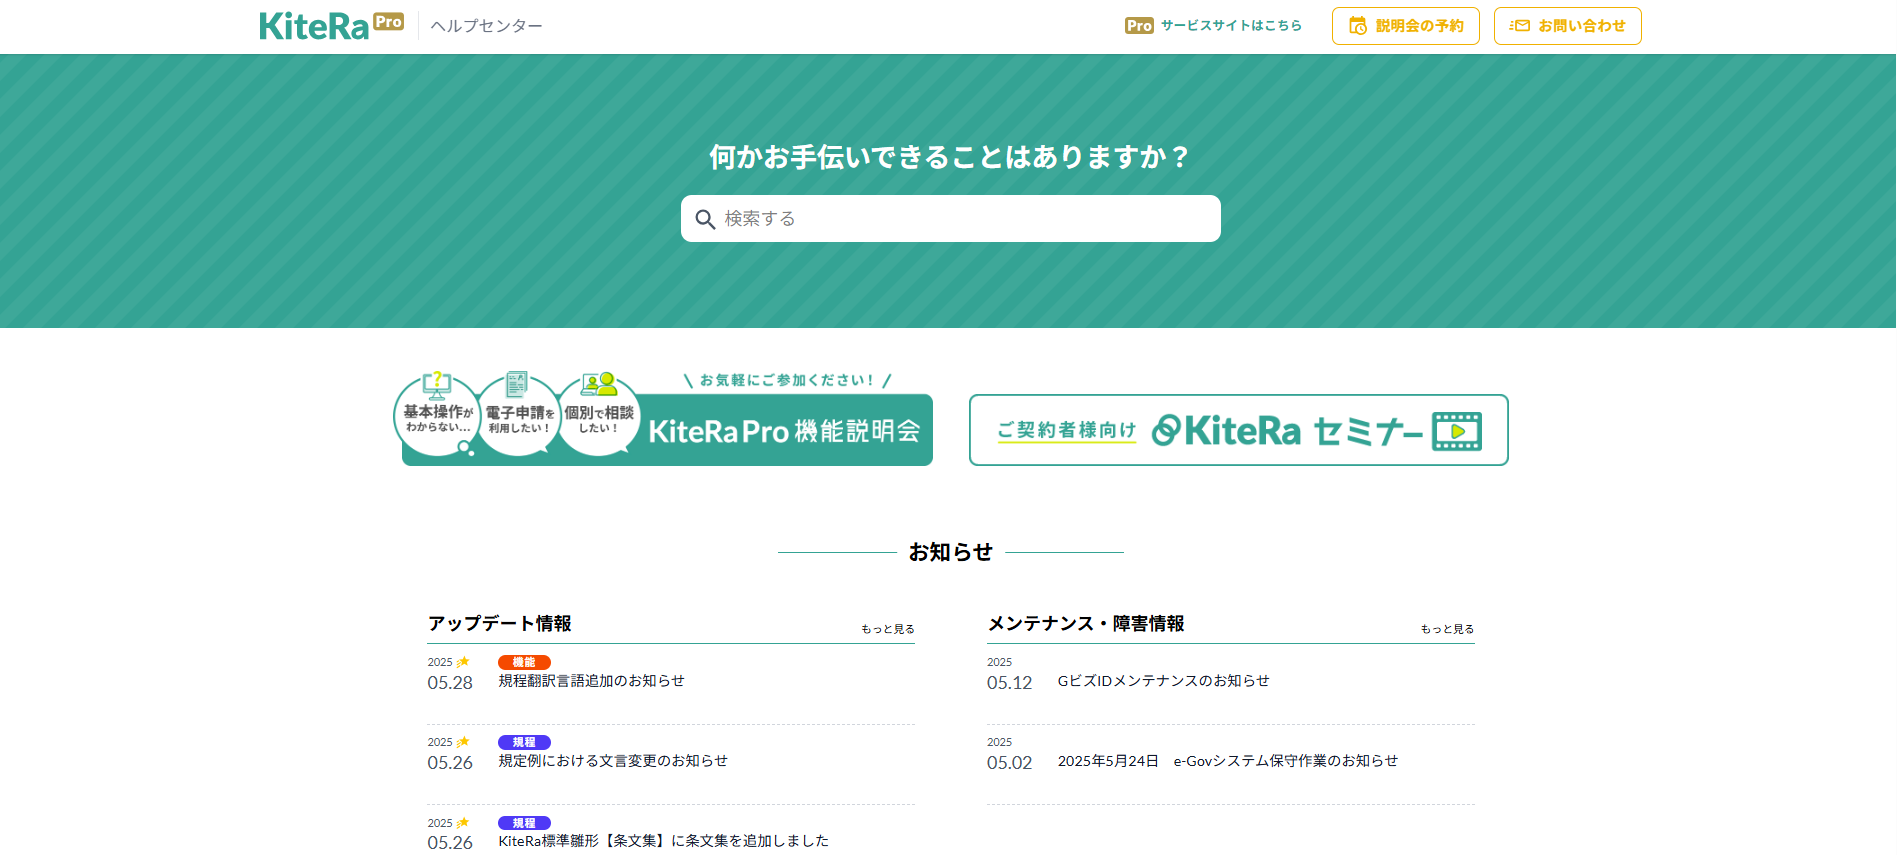This screenshot has height=855, width=1897.
Task: Open GビズIDメンテナンスのお知らせ article
Action: 1163,681
